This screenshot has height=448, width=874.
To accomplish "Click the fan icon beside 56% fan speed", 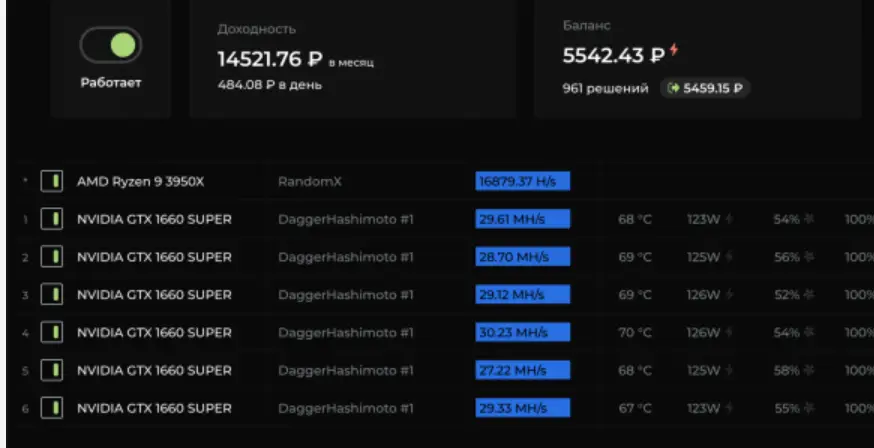I will point(809,257).
